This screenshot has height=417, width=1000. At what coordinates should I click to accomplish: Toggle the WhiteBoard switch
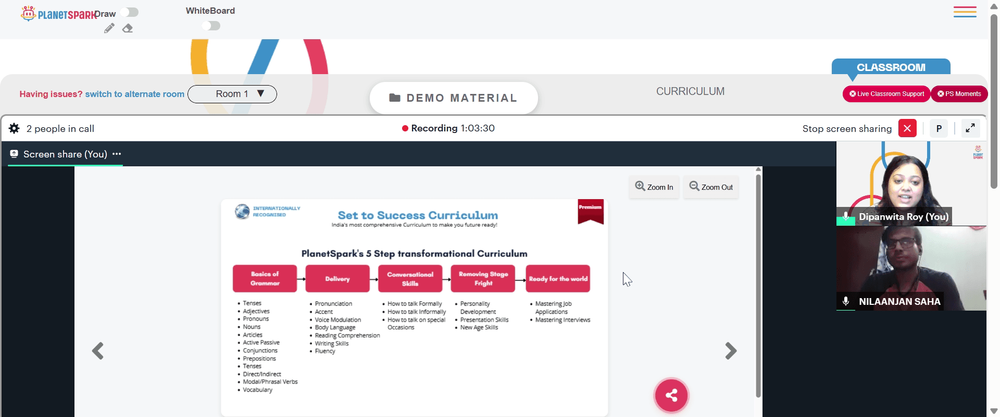tap(211, 26)
